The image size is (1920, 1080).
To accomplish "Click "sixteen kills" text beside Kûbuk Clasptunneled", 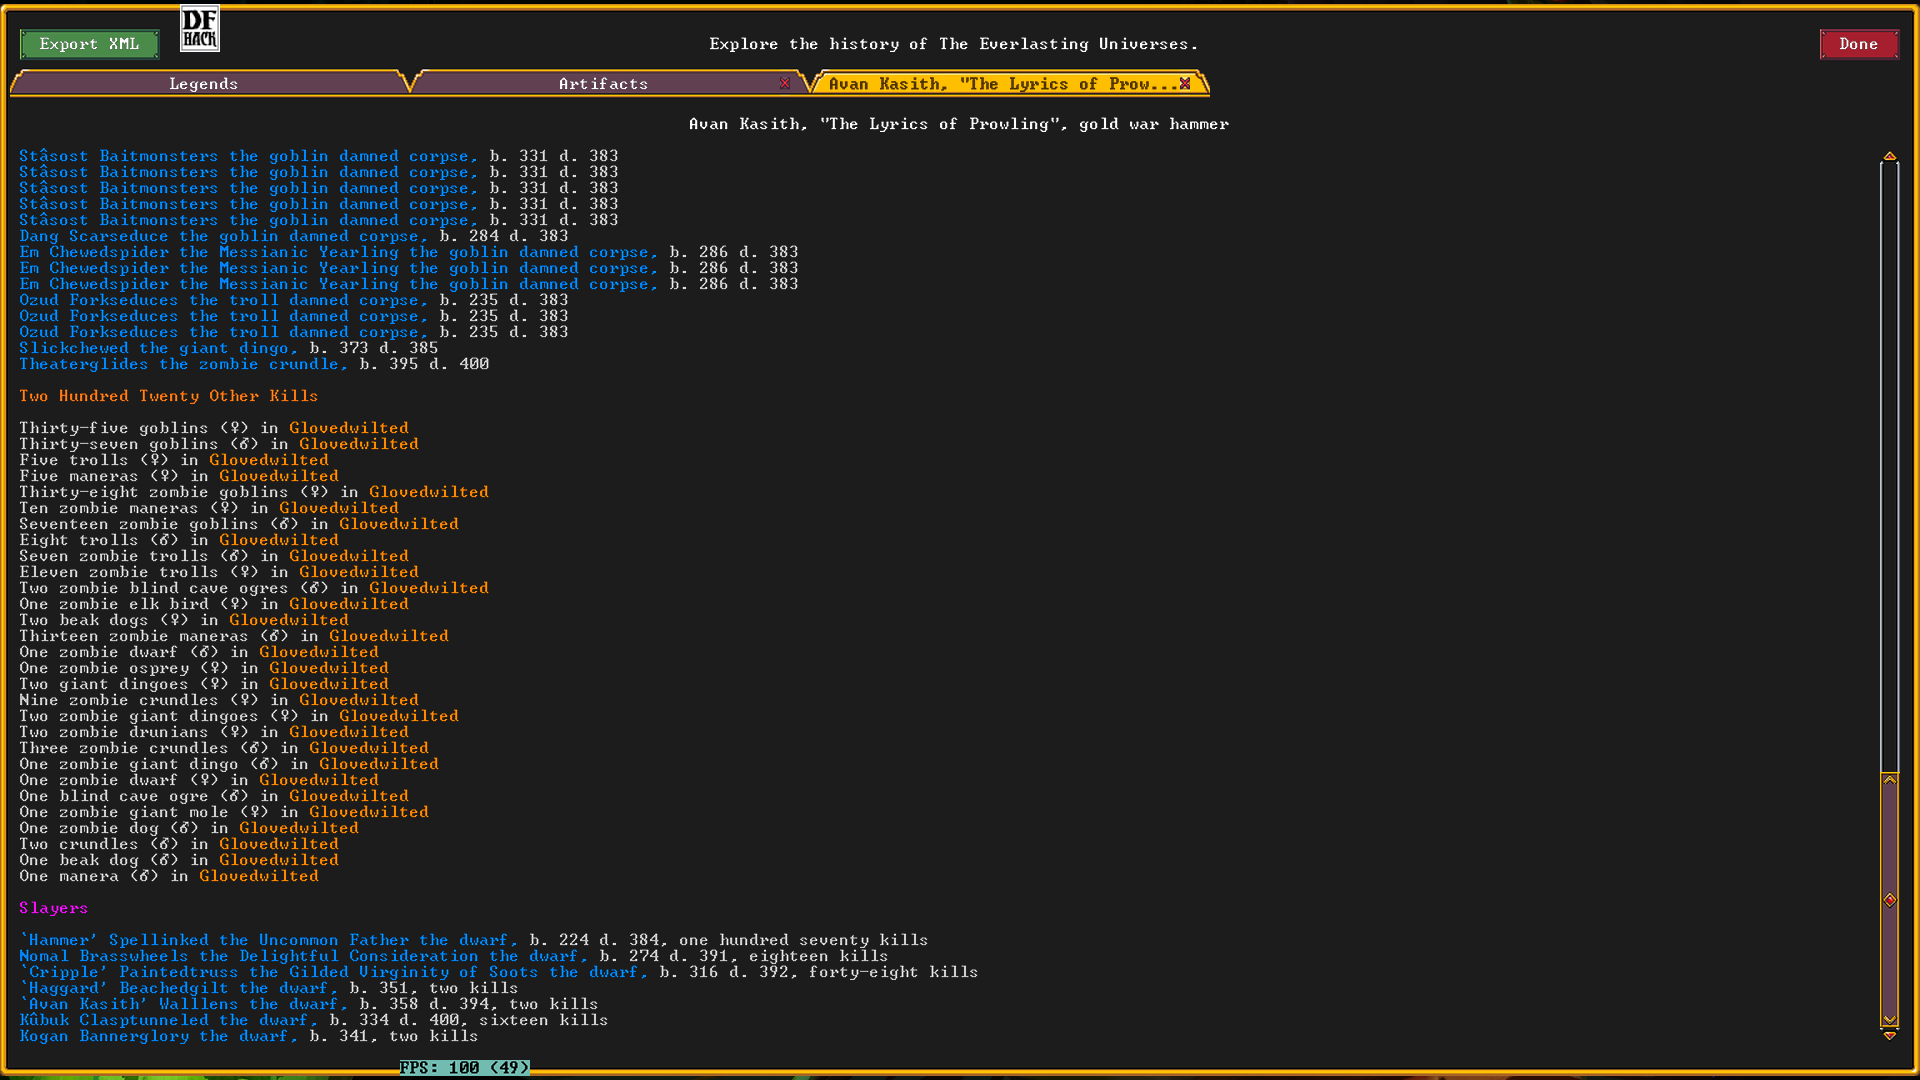I will [544, 1021].
